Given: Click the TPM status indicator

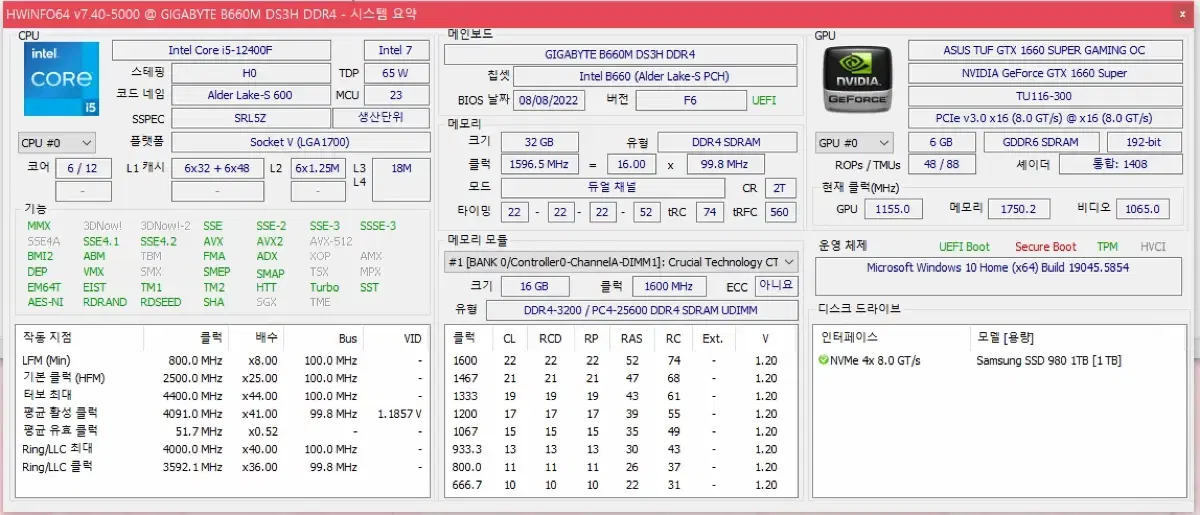Looking at the screenshot, I should click(x=1107, y=247).
